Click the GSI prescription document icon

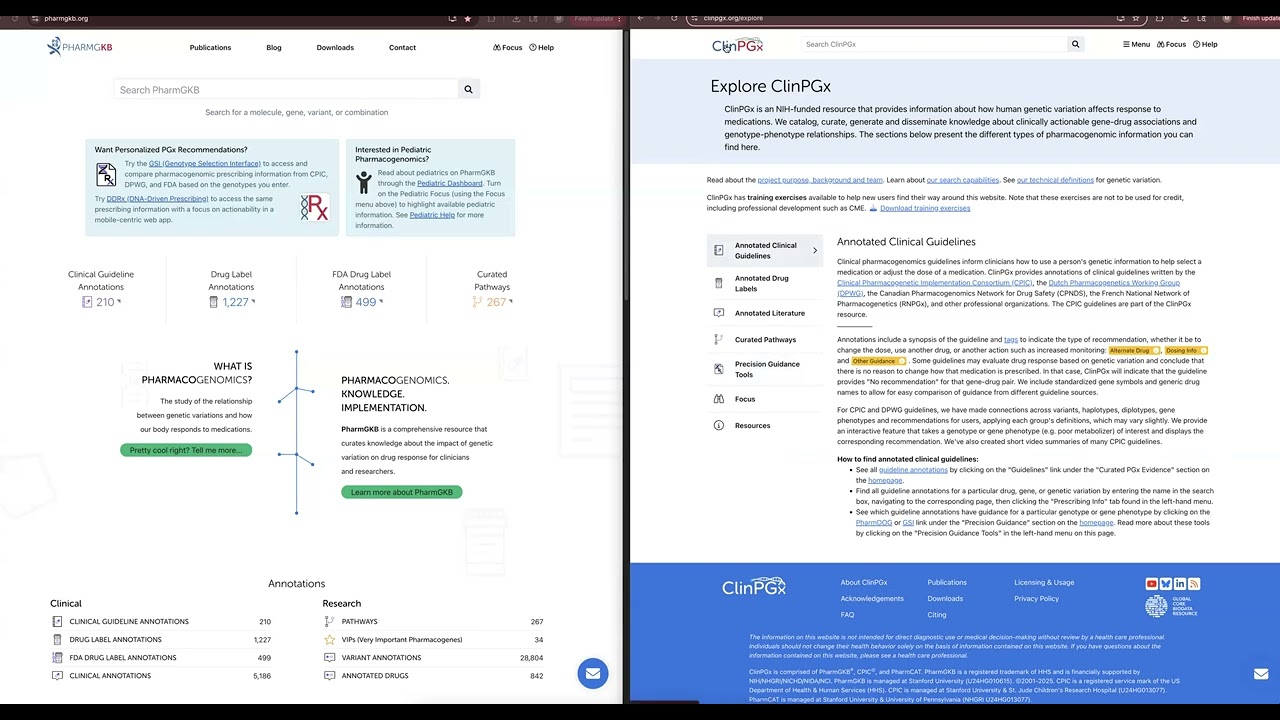[x=106, y=175]
